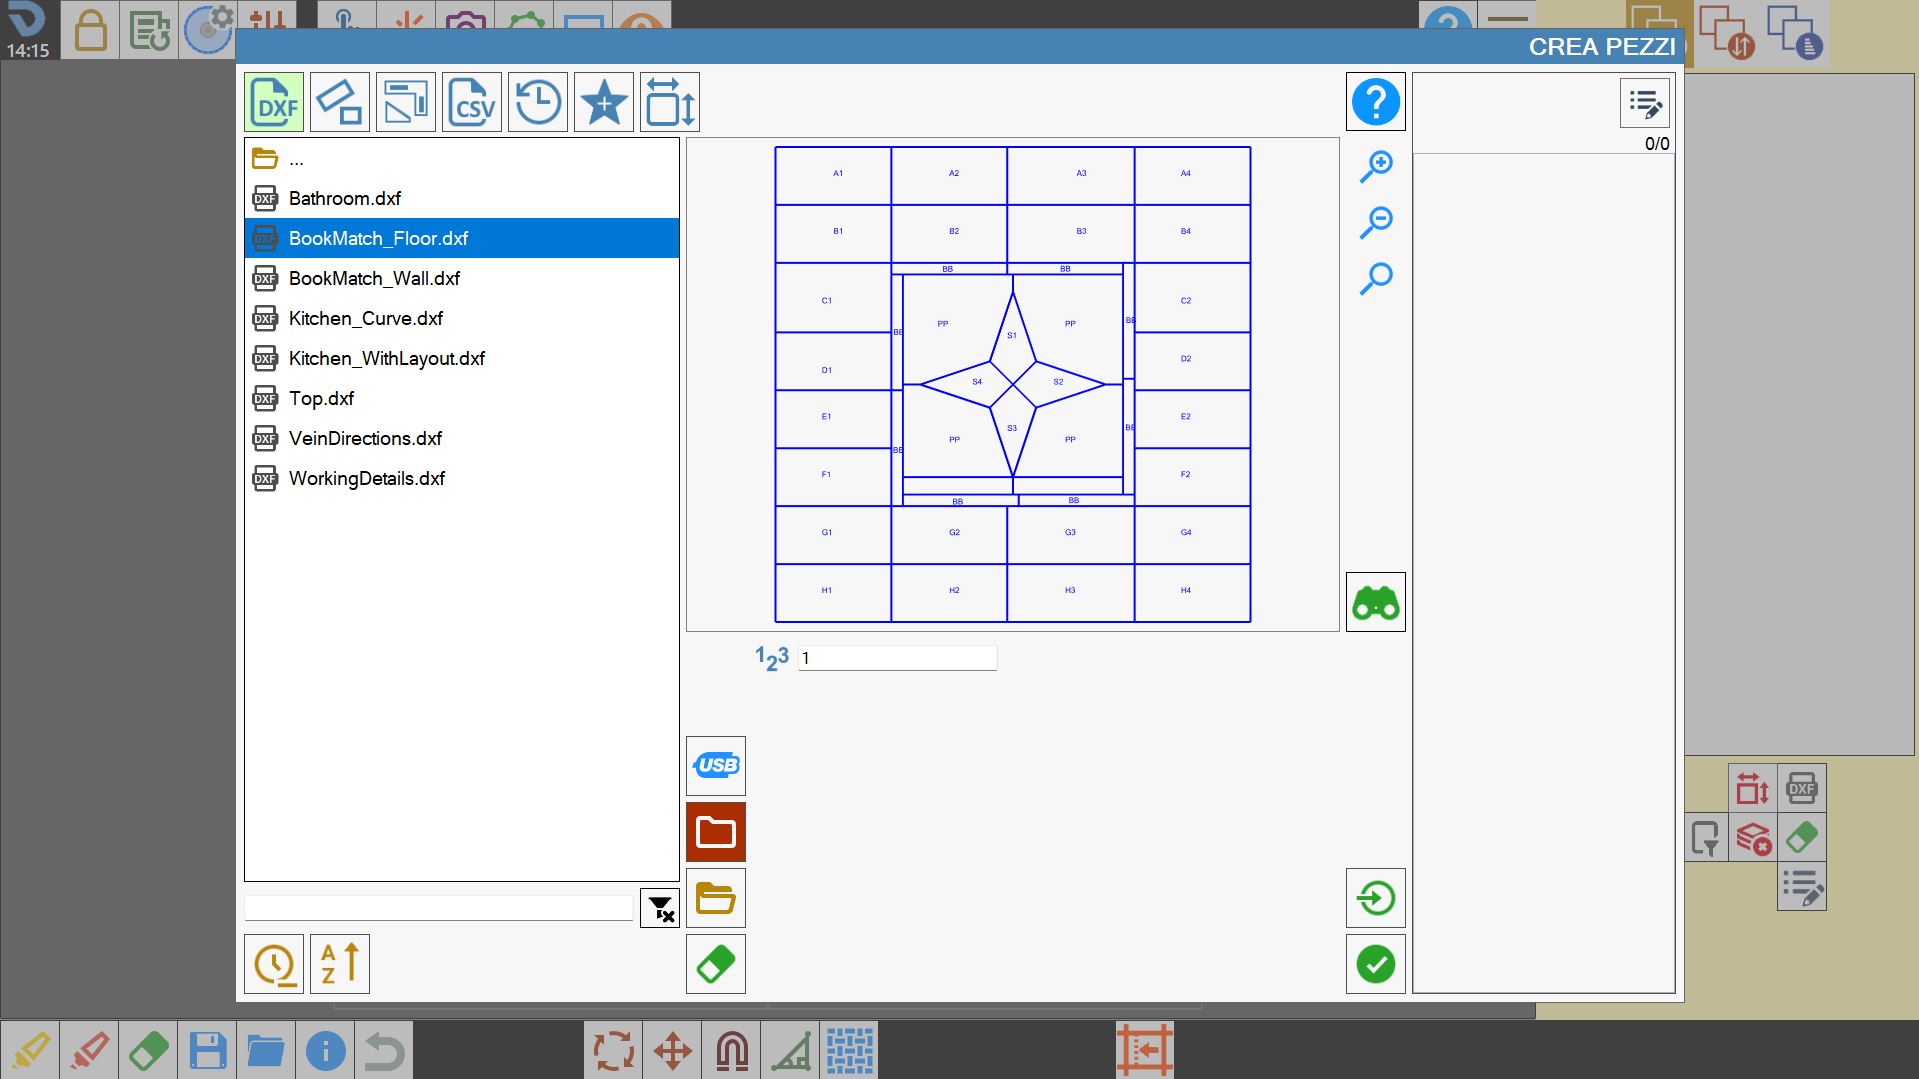Open the history clock tab
This screenshot has width=1919, height=1079.
(x=538, y=102)
